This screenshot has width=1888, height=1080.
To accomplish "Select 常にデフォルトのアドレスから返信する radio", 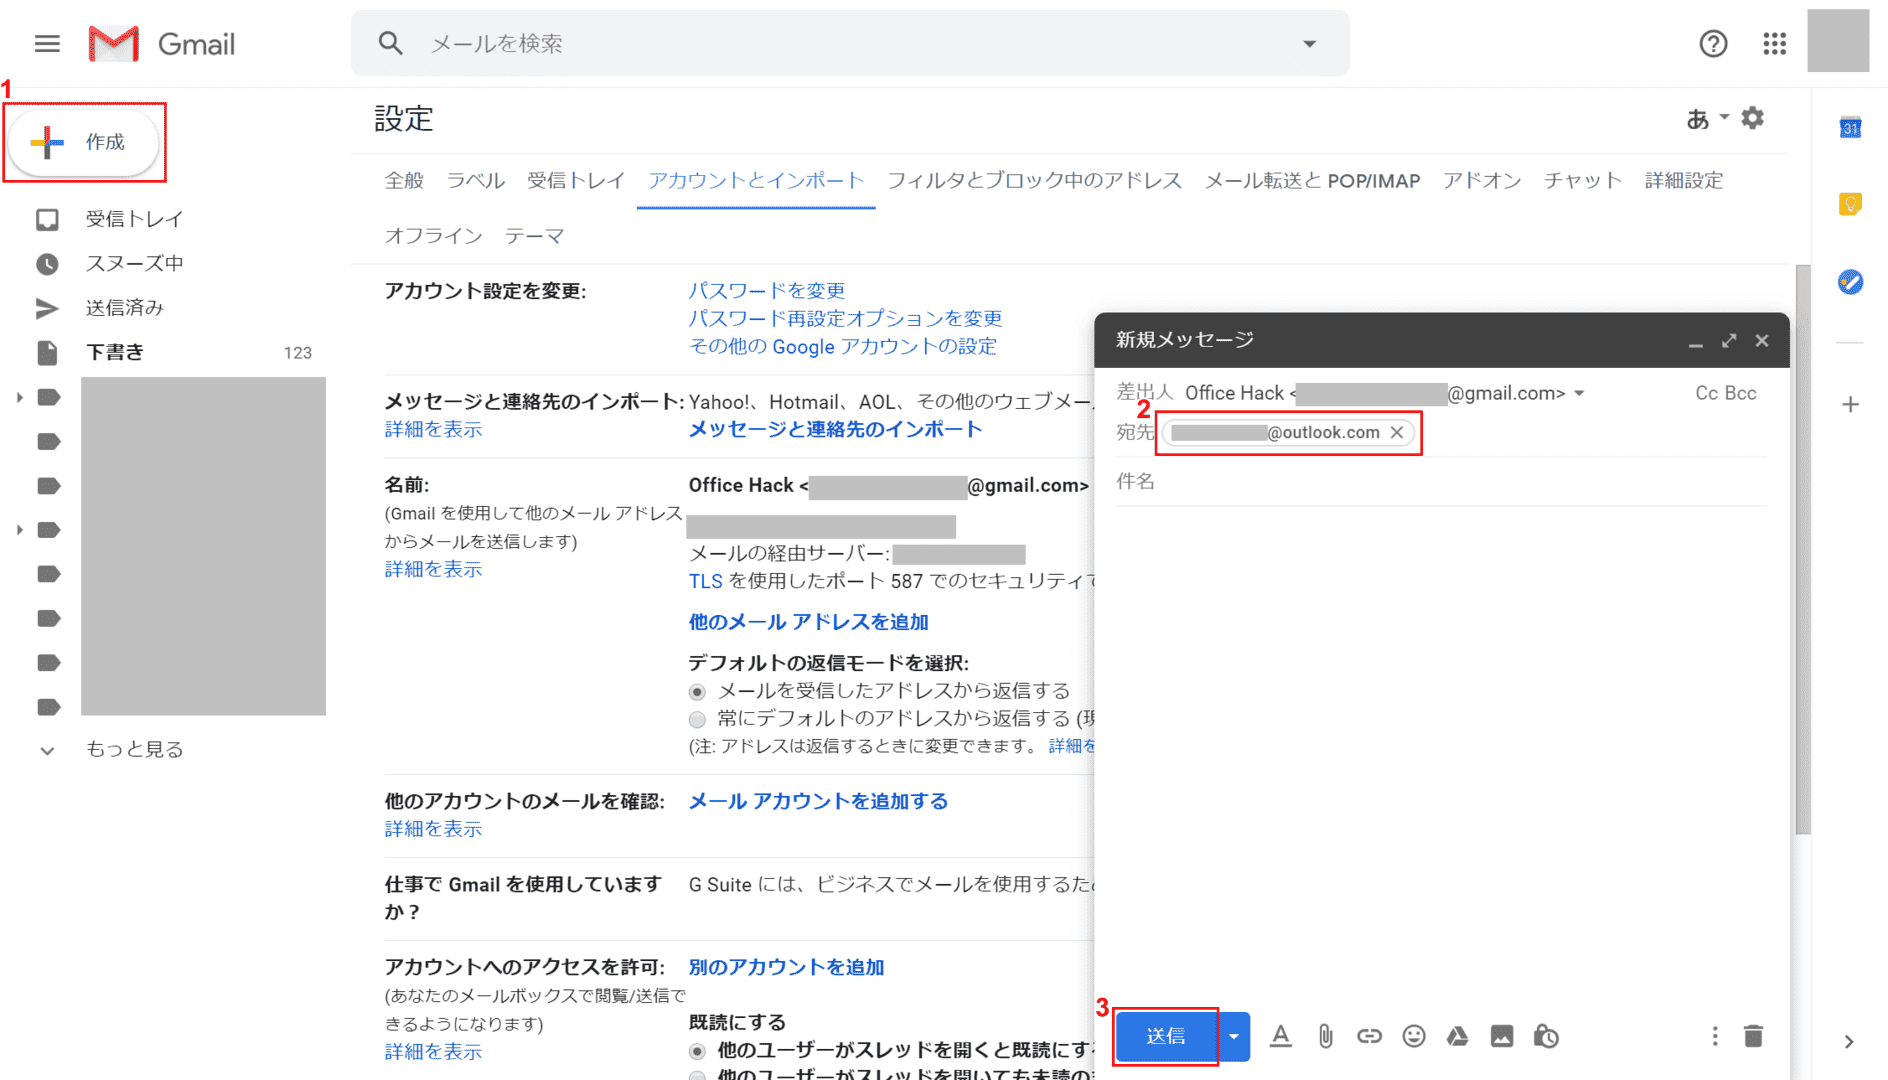I will pos(697,719).
